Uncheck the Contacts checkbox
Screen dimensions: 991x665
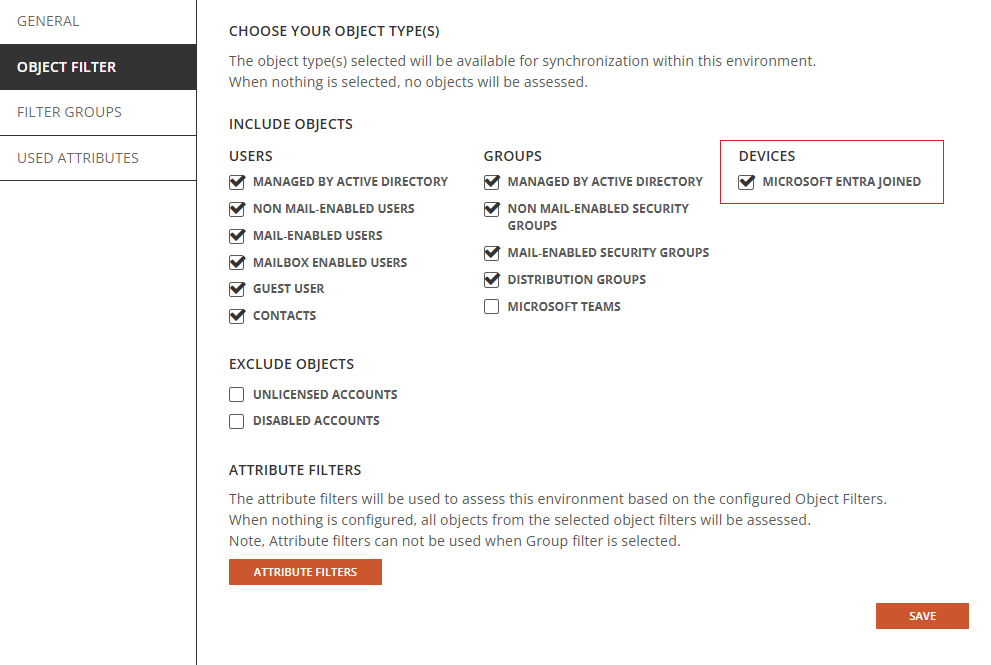click(x=237, y=316)
